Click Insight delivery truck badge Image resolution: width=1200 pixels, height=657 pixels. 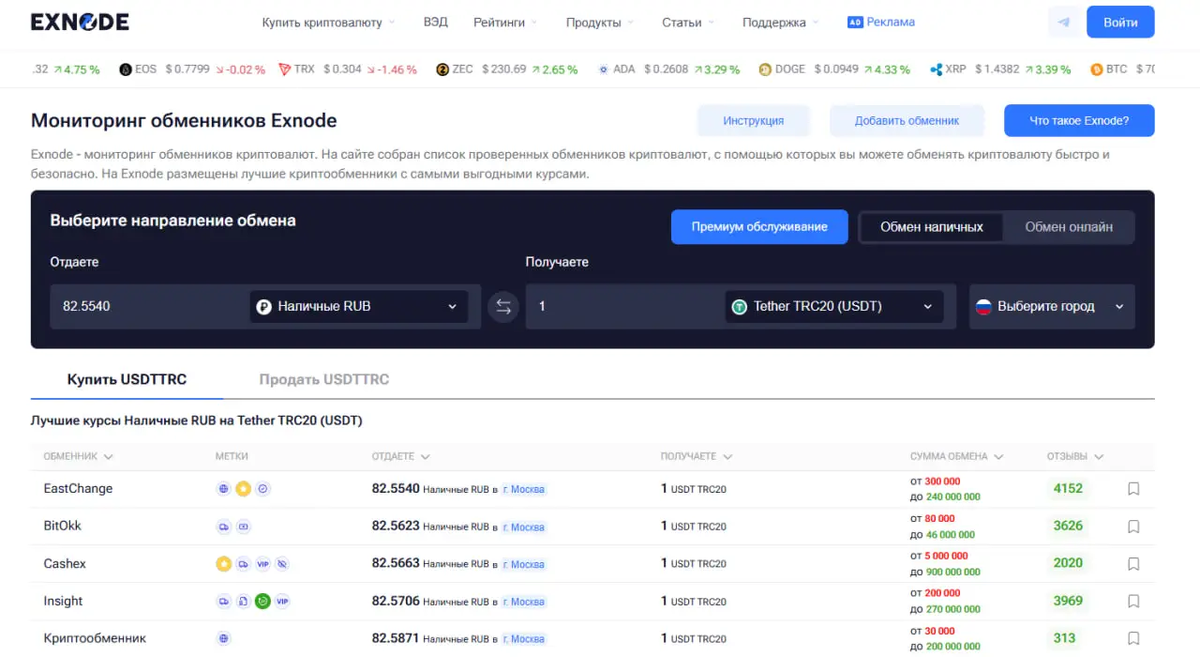tap(223, 601)
